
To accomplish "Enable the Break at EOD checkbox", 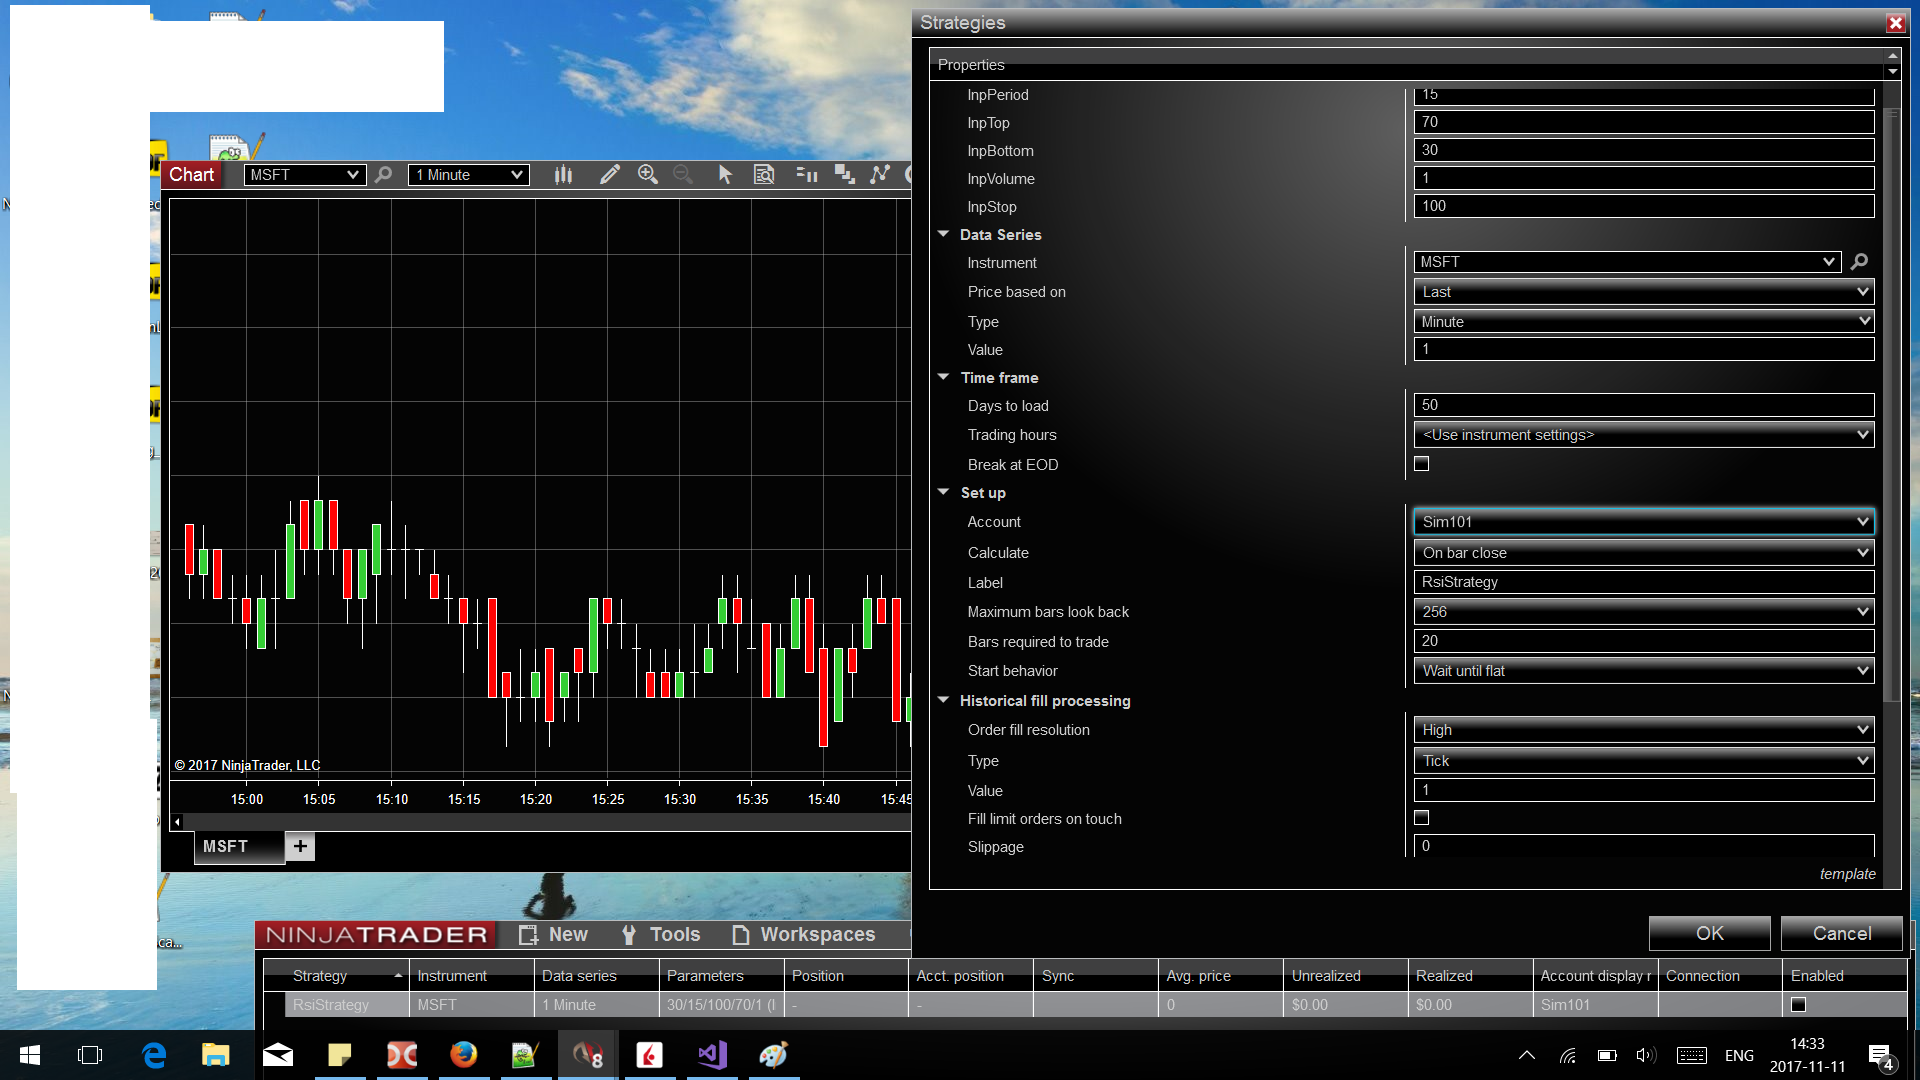I will pyautogui.click(x=1422, y=464).
